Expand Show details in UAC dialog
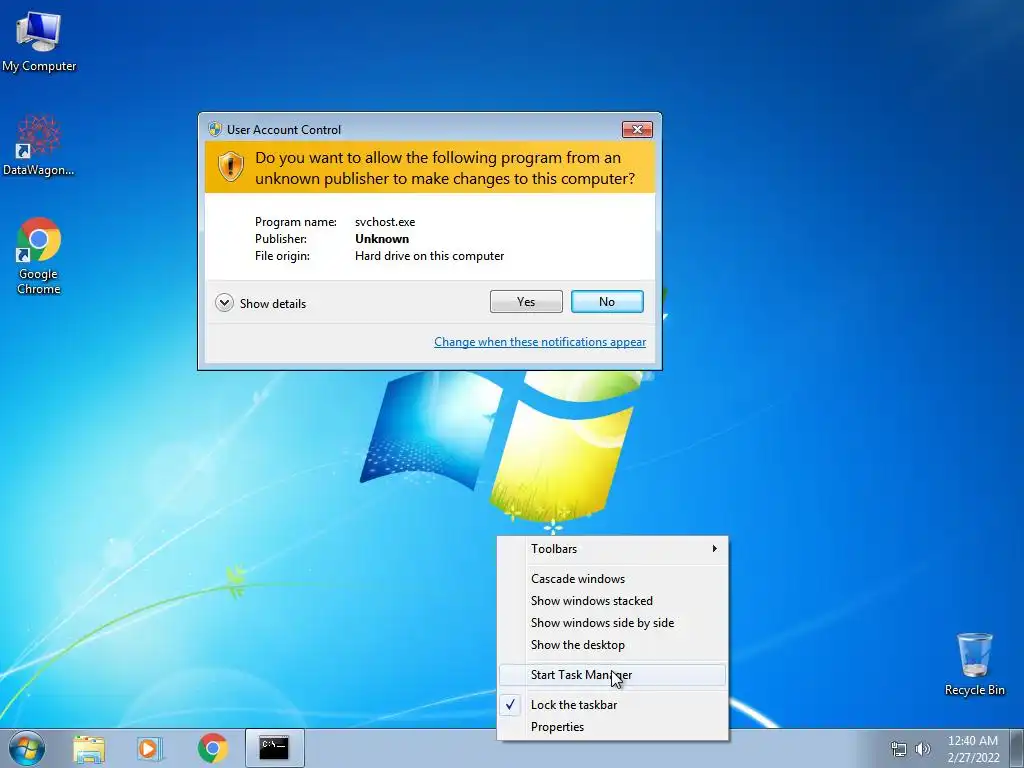The image size is (1024, 768). click(261, 303)
